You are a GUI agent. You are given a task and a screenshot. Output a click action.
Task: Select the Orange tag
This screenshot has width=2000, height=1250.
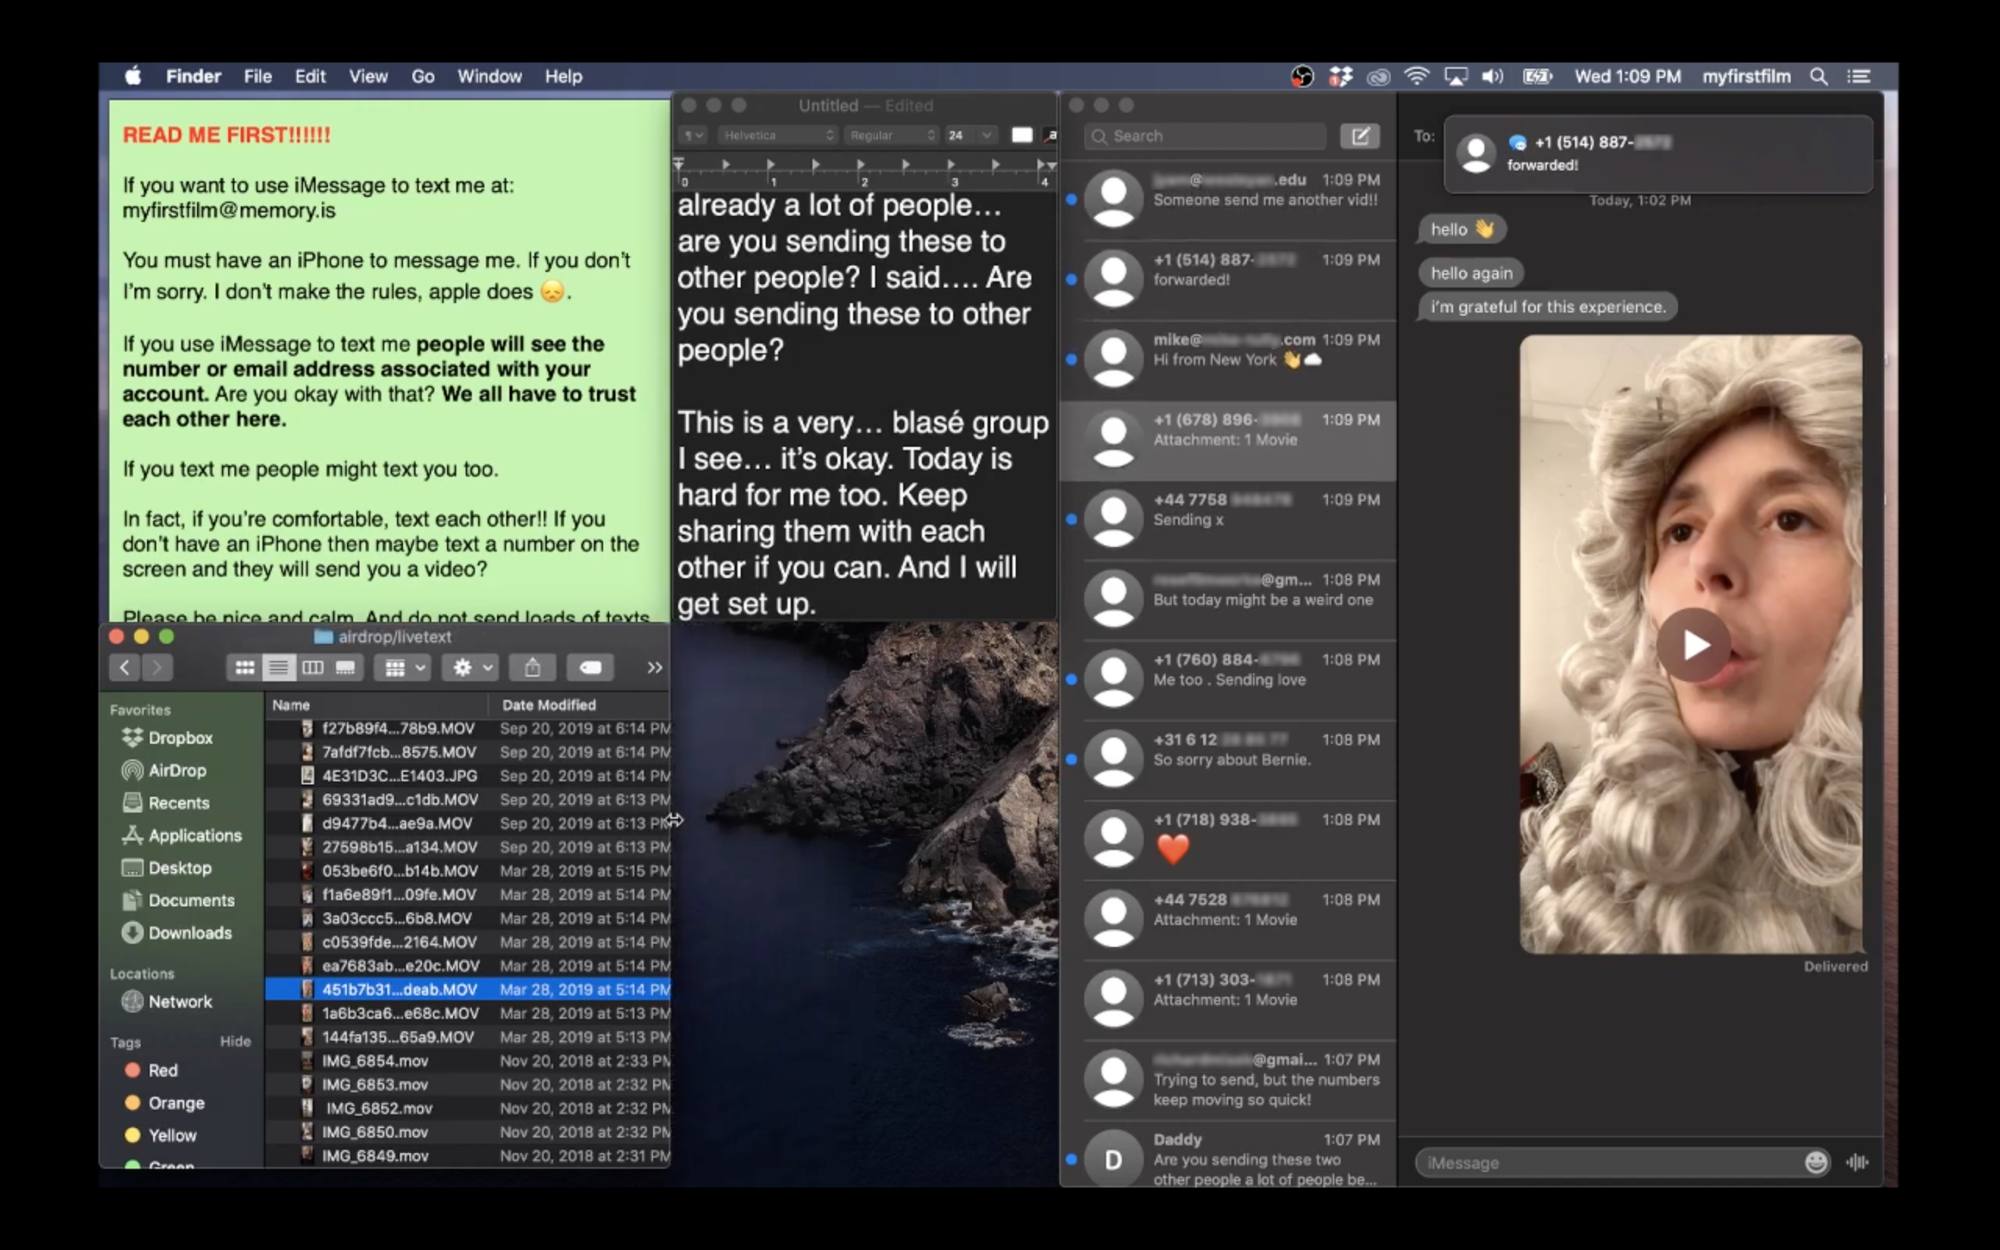coord(164,1102)
